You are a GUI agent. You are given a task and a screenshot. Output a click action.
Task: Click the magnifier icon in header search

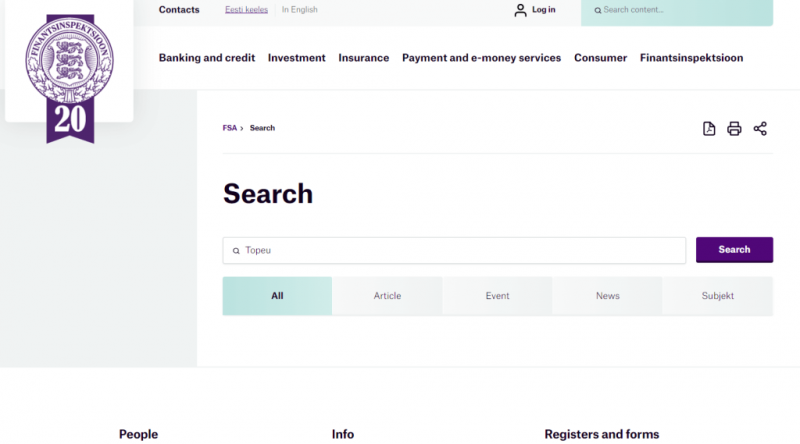point(597,10)
